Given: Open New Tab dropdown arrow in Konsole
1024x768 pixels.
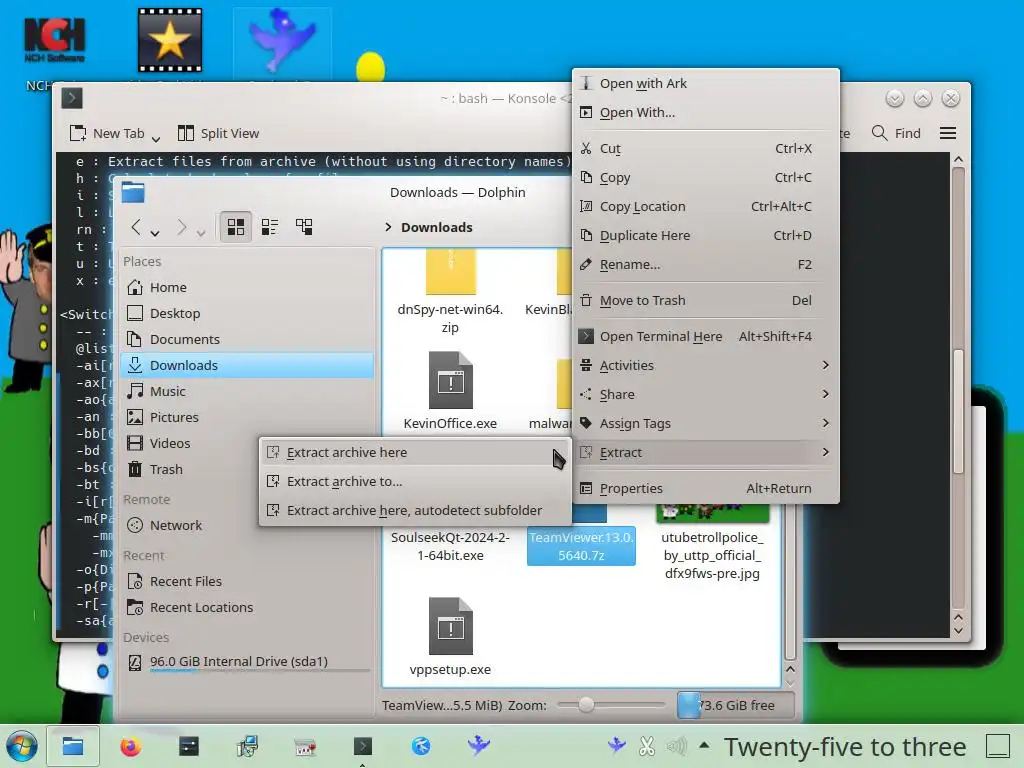Looking at the screenshot, I should 155,138.
